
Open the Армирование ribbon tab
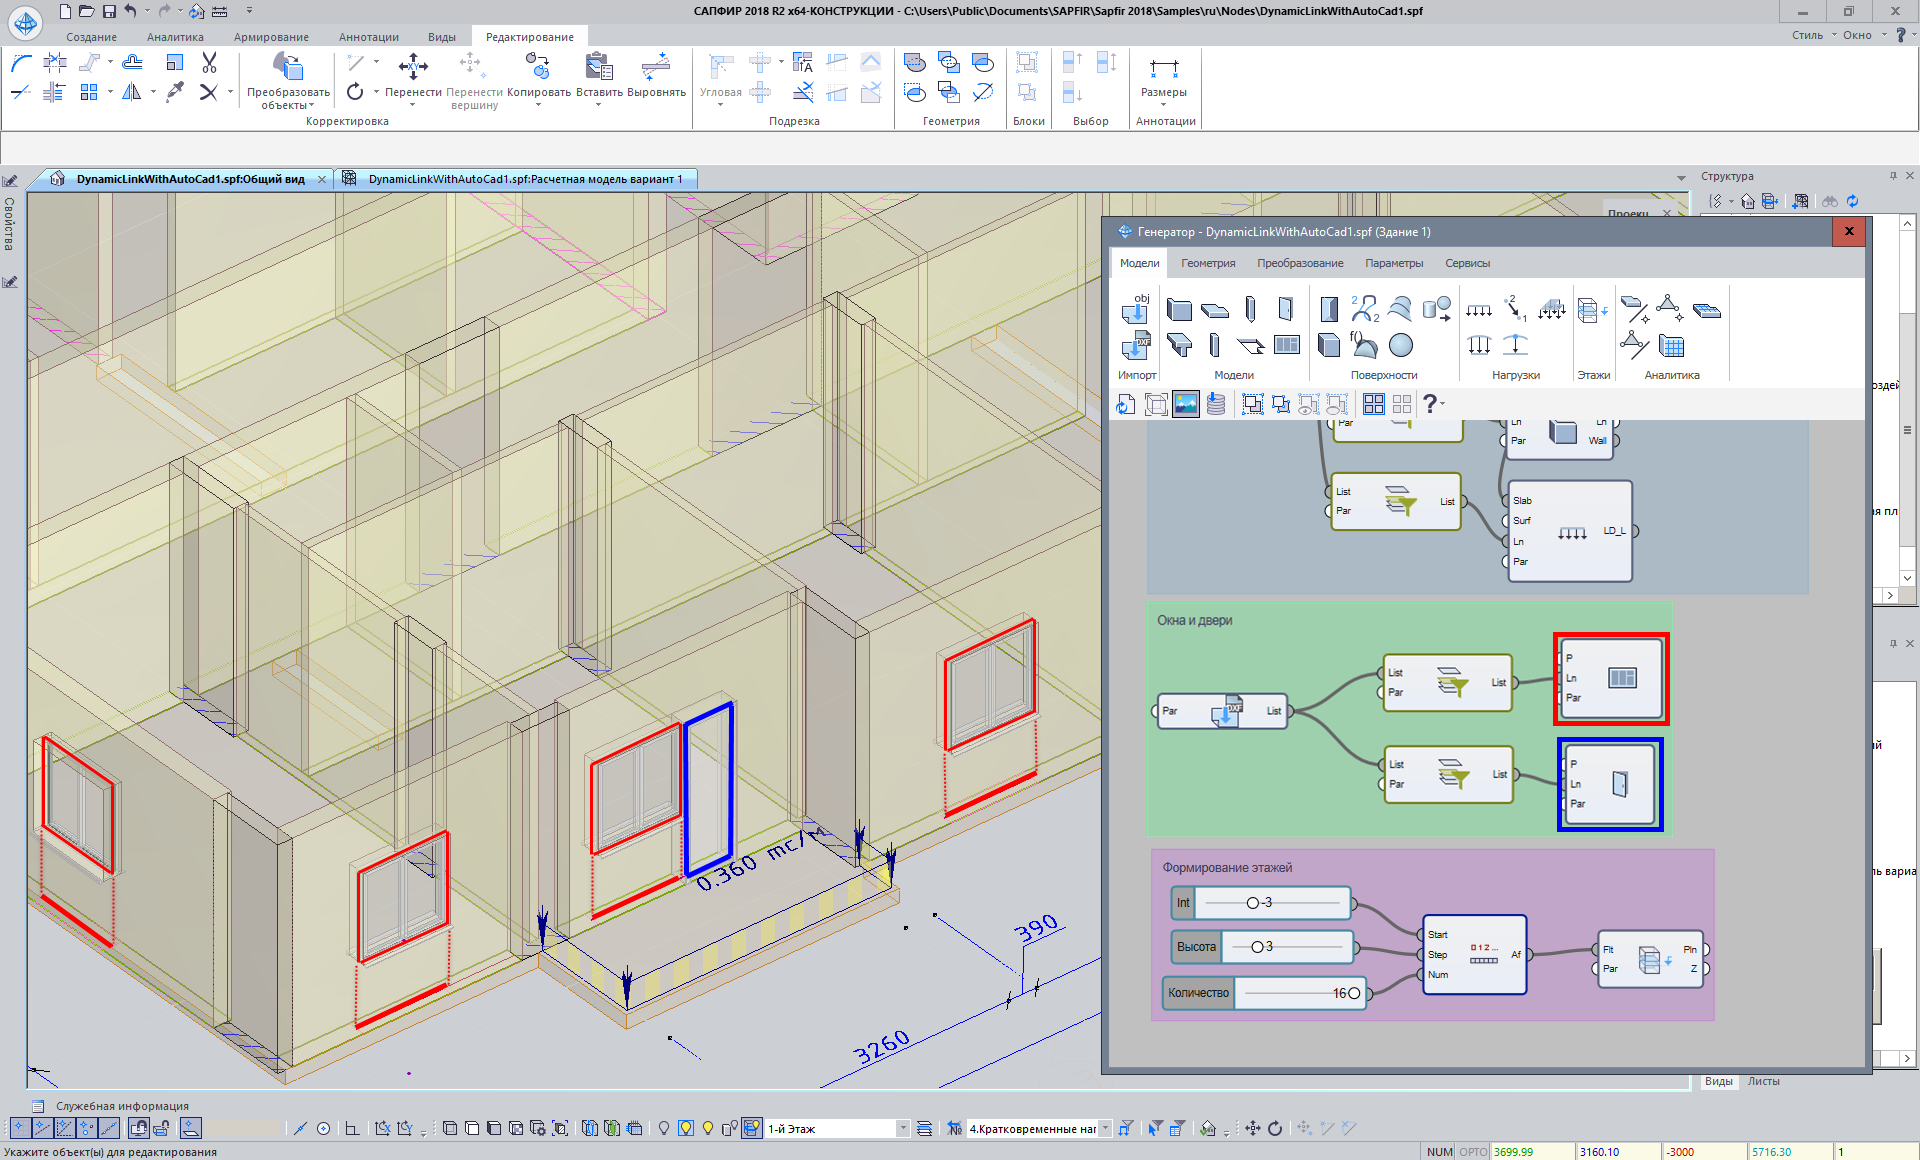[x=271, y=37]
